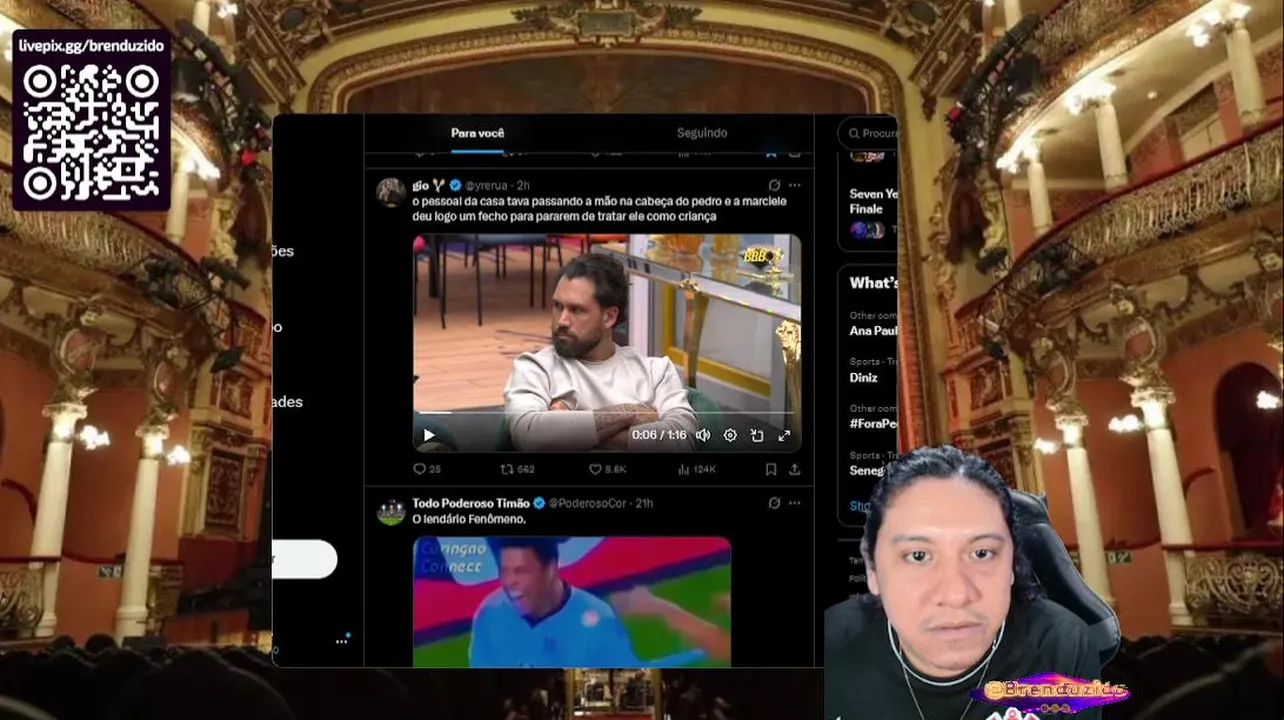This screenshot has width=1284, height=720.
Task: Open Grok icon on gio's post
Action: pos(774,185)
